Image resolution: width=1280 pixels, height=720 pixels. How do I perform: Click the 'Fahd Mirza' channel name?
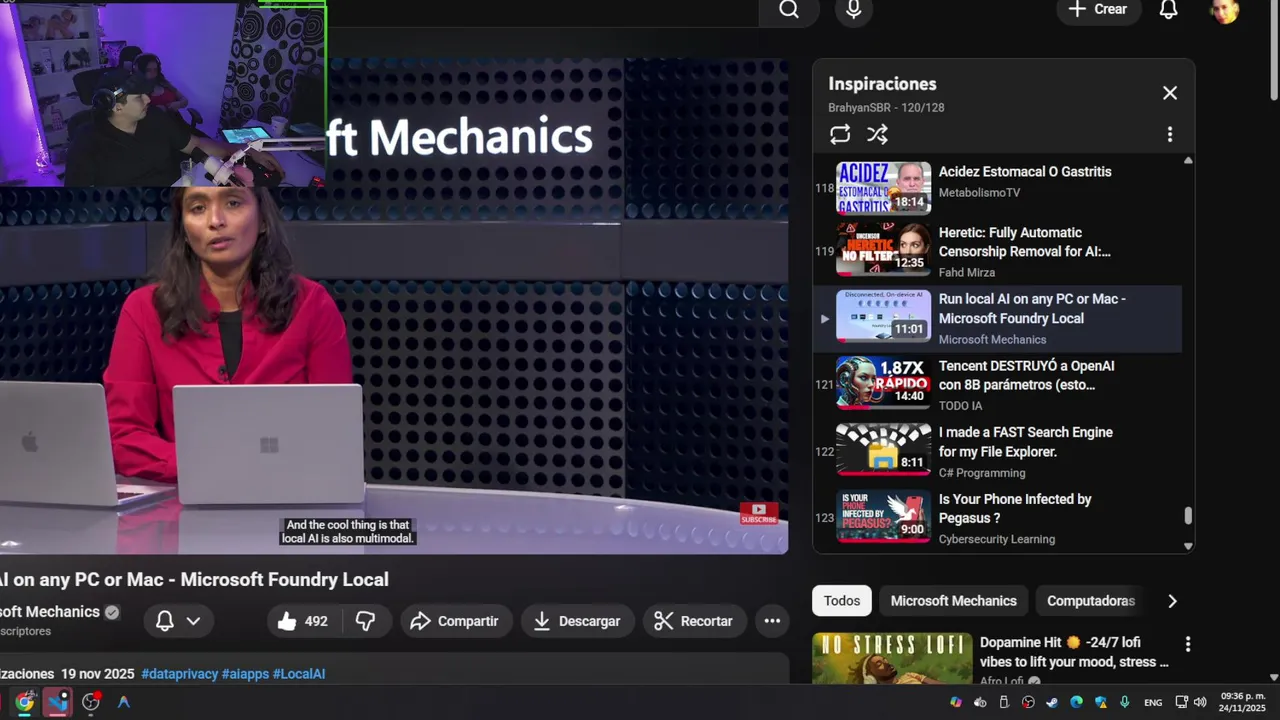[966, 272]
